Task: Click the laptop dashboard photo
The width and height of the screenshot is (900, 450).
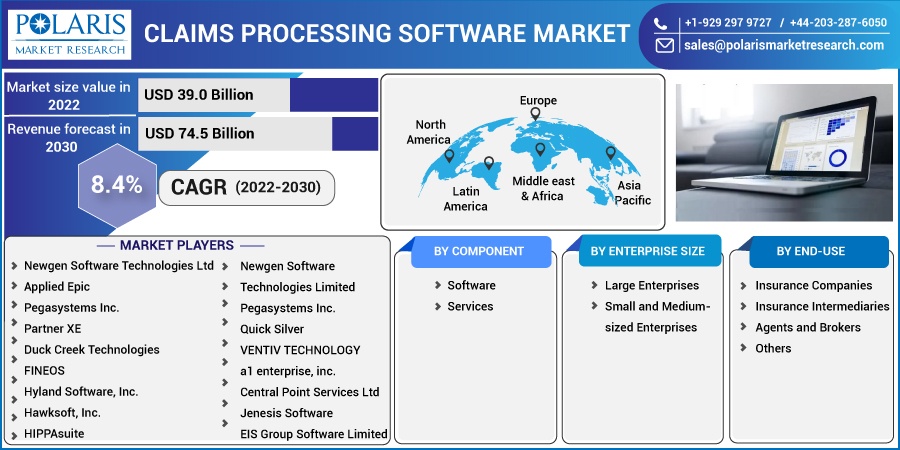Action: click(x=784, y=153)
